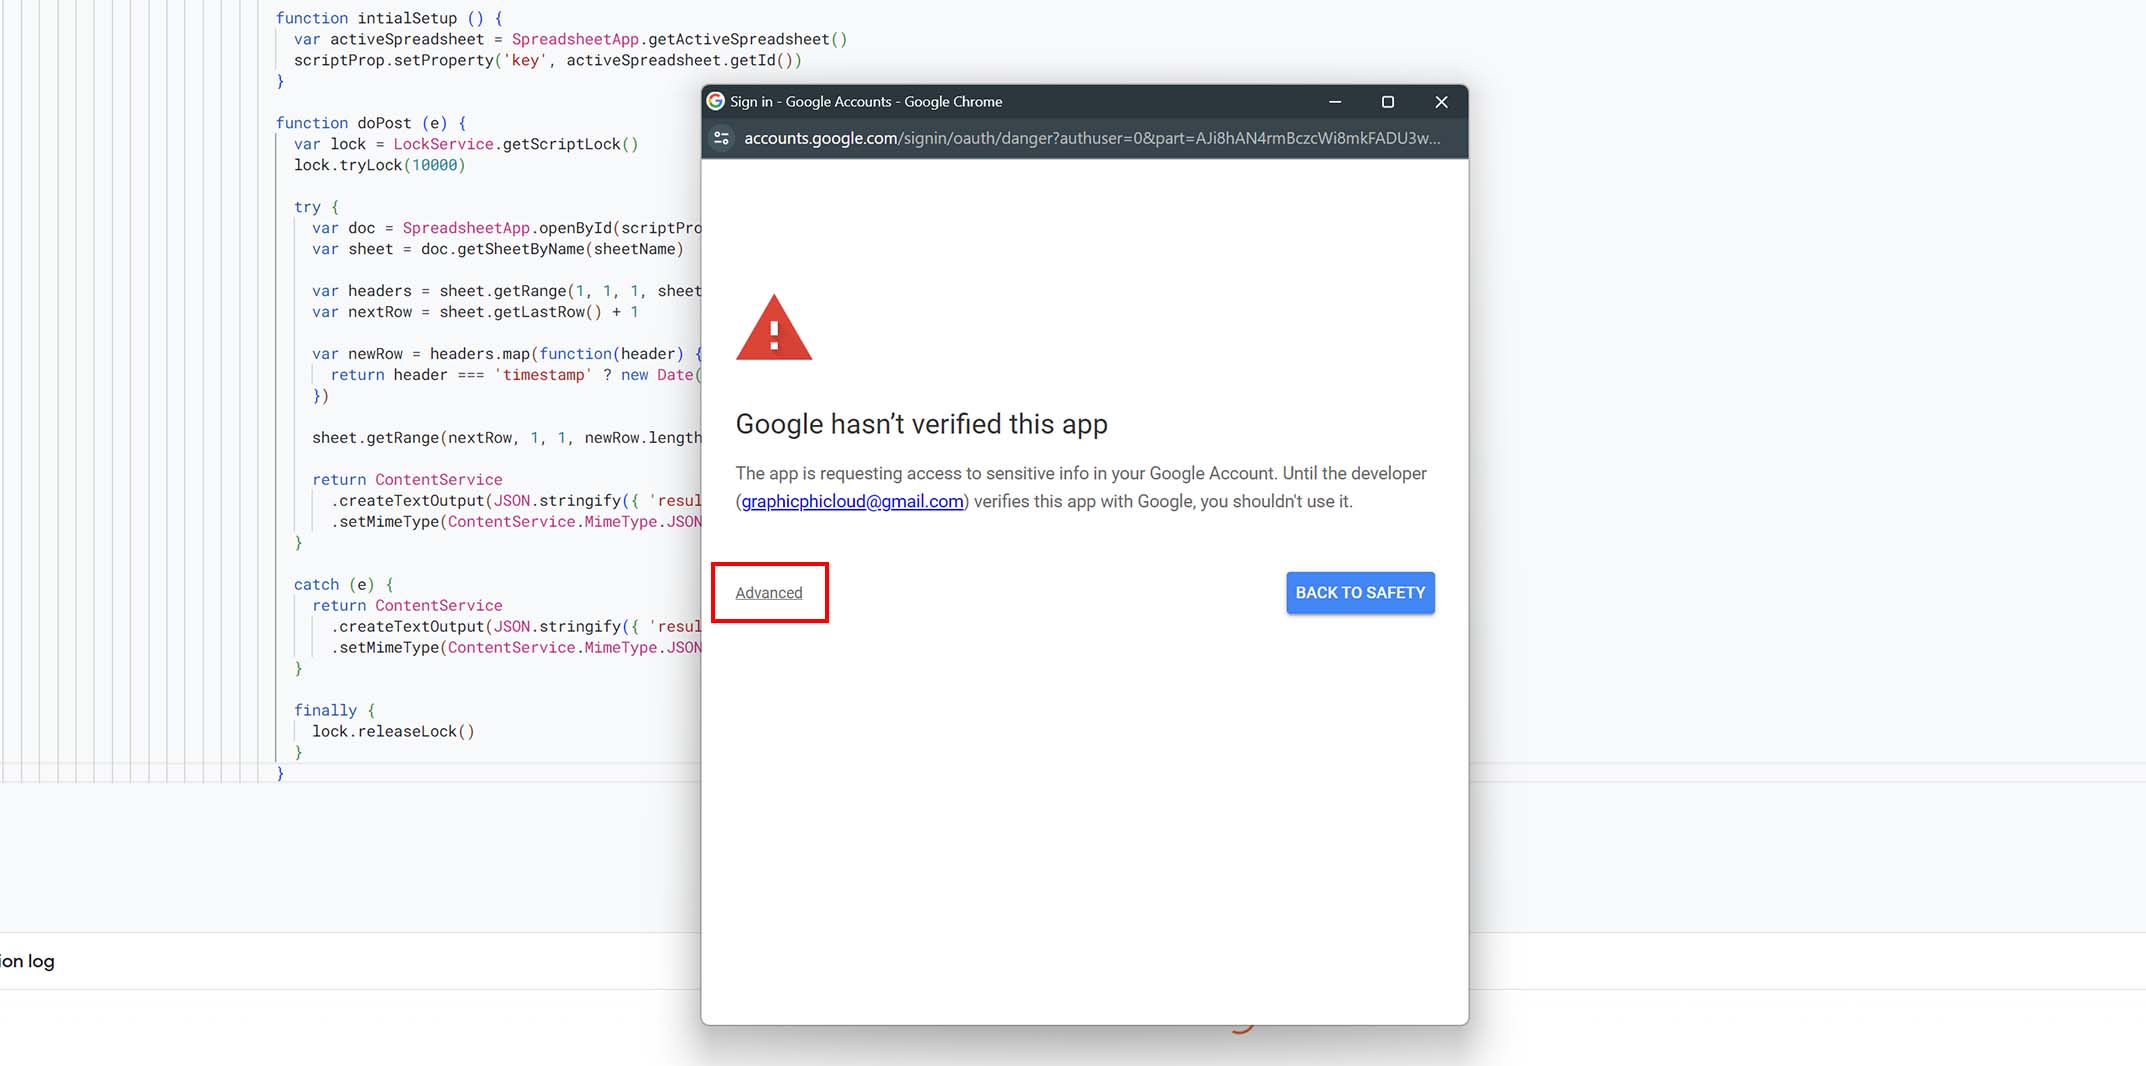The height and width of the screenshot is (1066, 2146).
Task: Click the "var lock = LockService.getScriptLock()" line
Action: pos(466,144)
